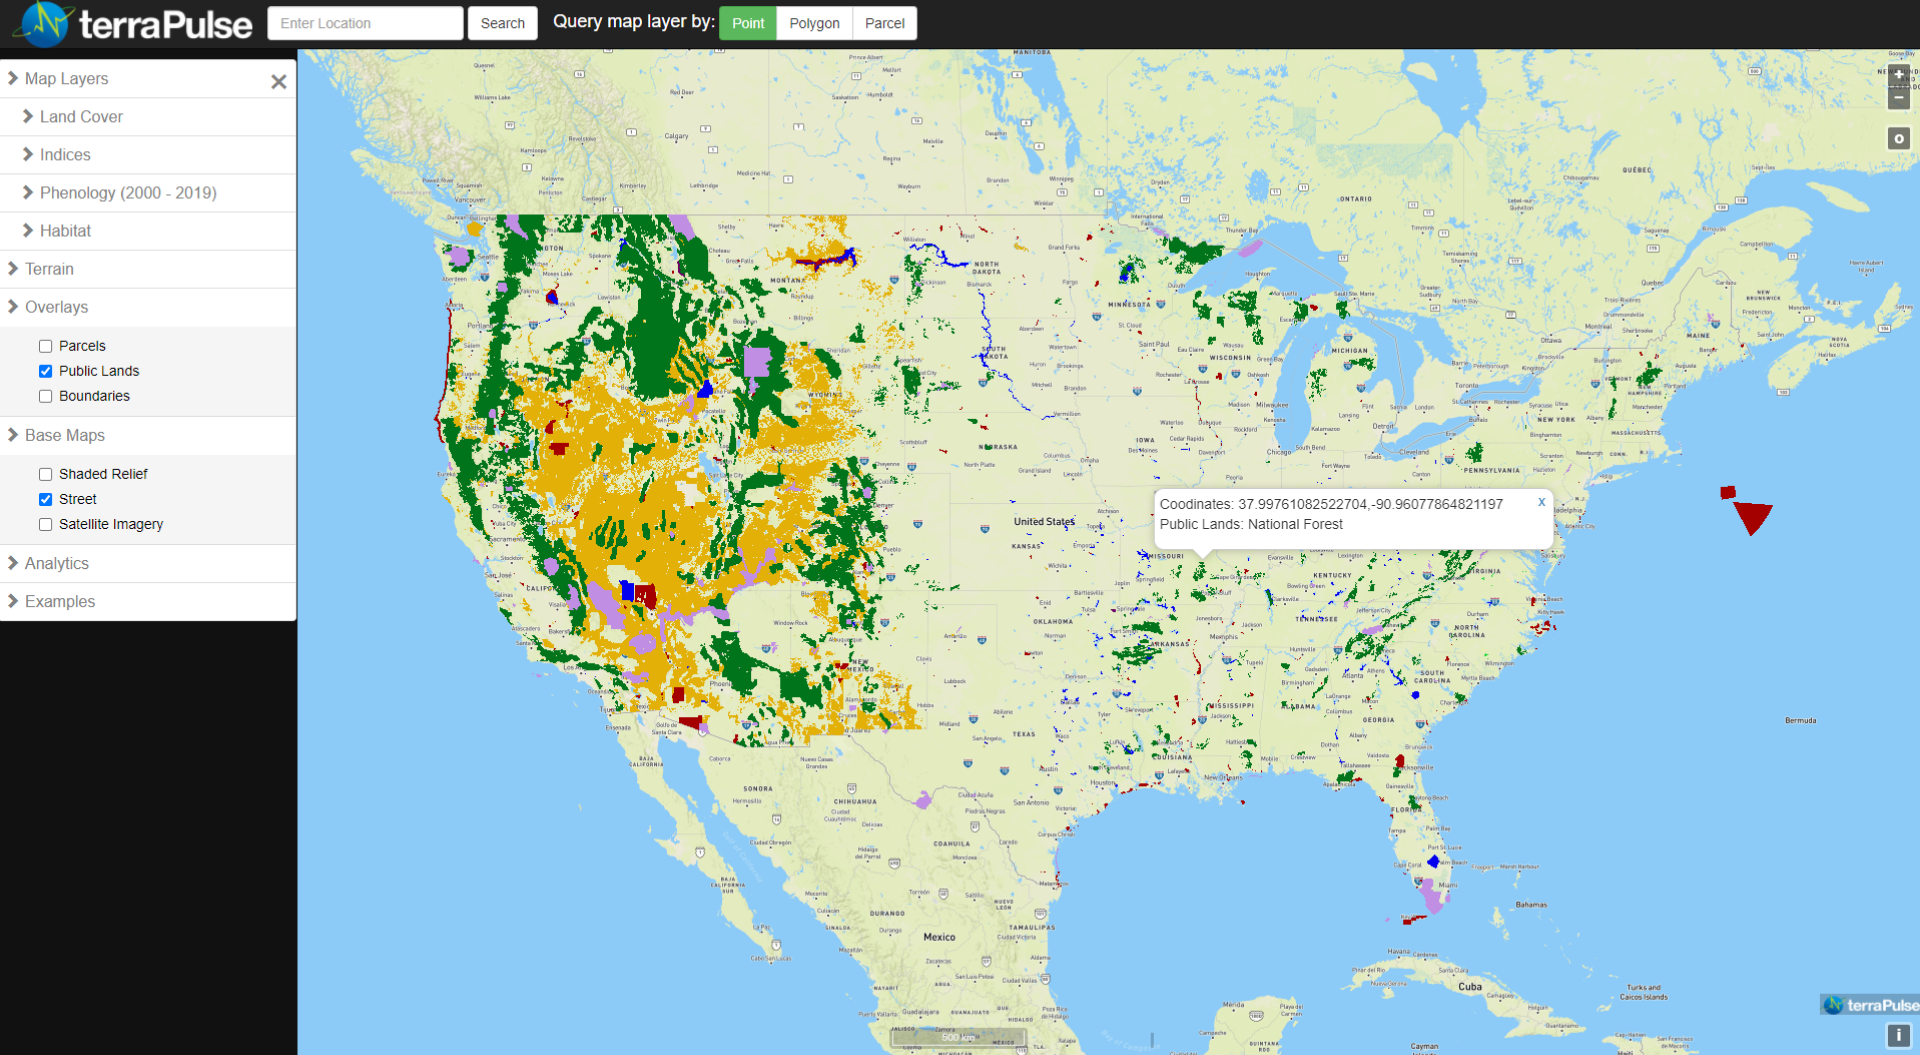Image resolution: width=1920 pixels, height=1055 pixels.
Task: Click the Mexico country label
Action: pos(939,937)
